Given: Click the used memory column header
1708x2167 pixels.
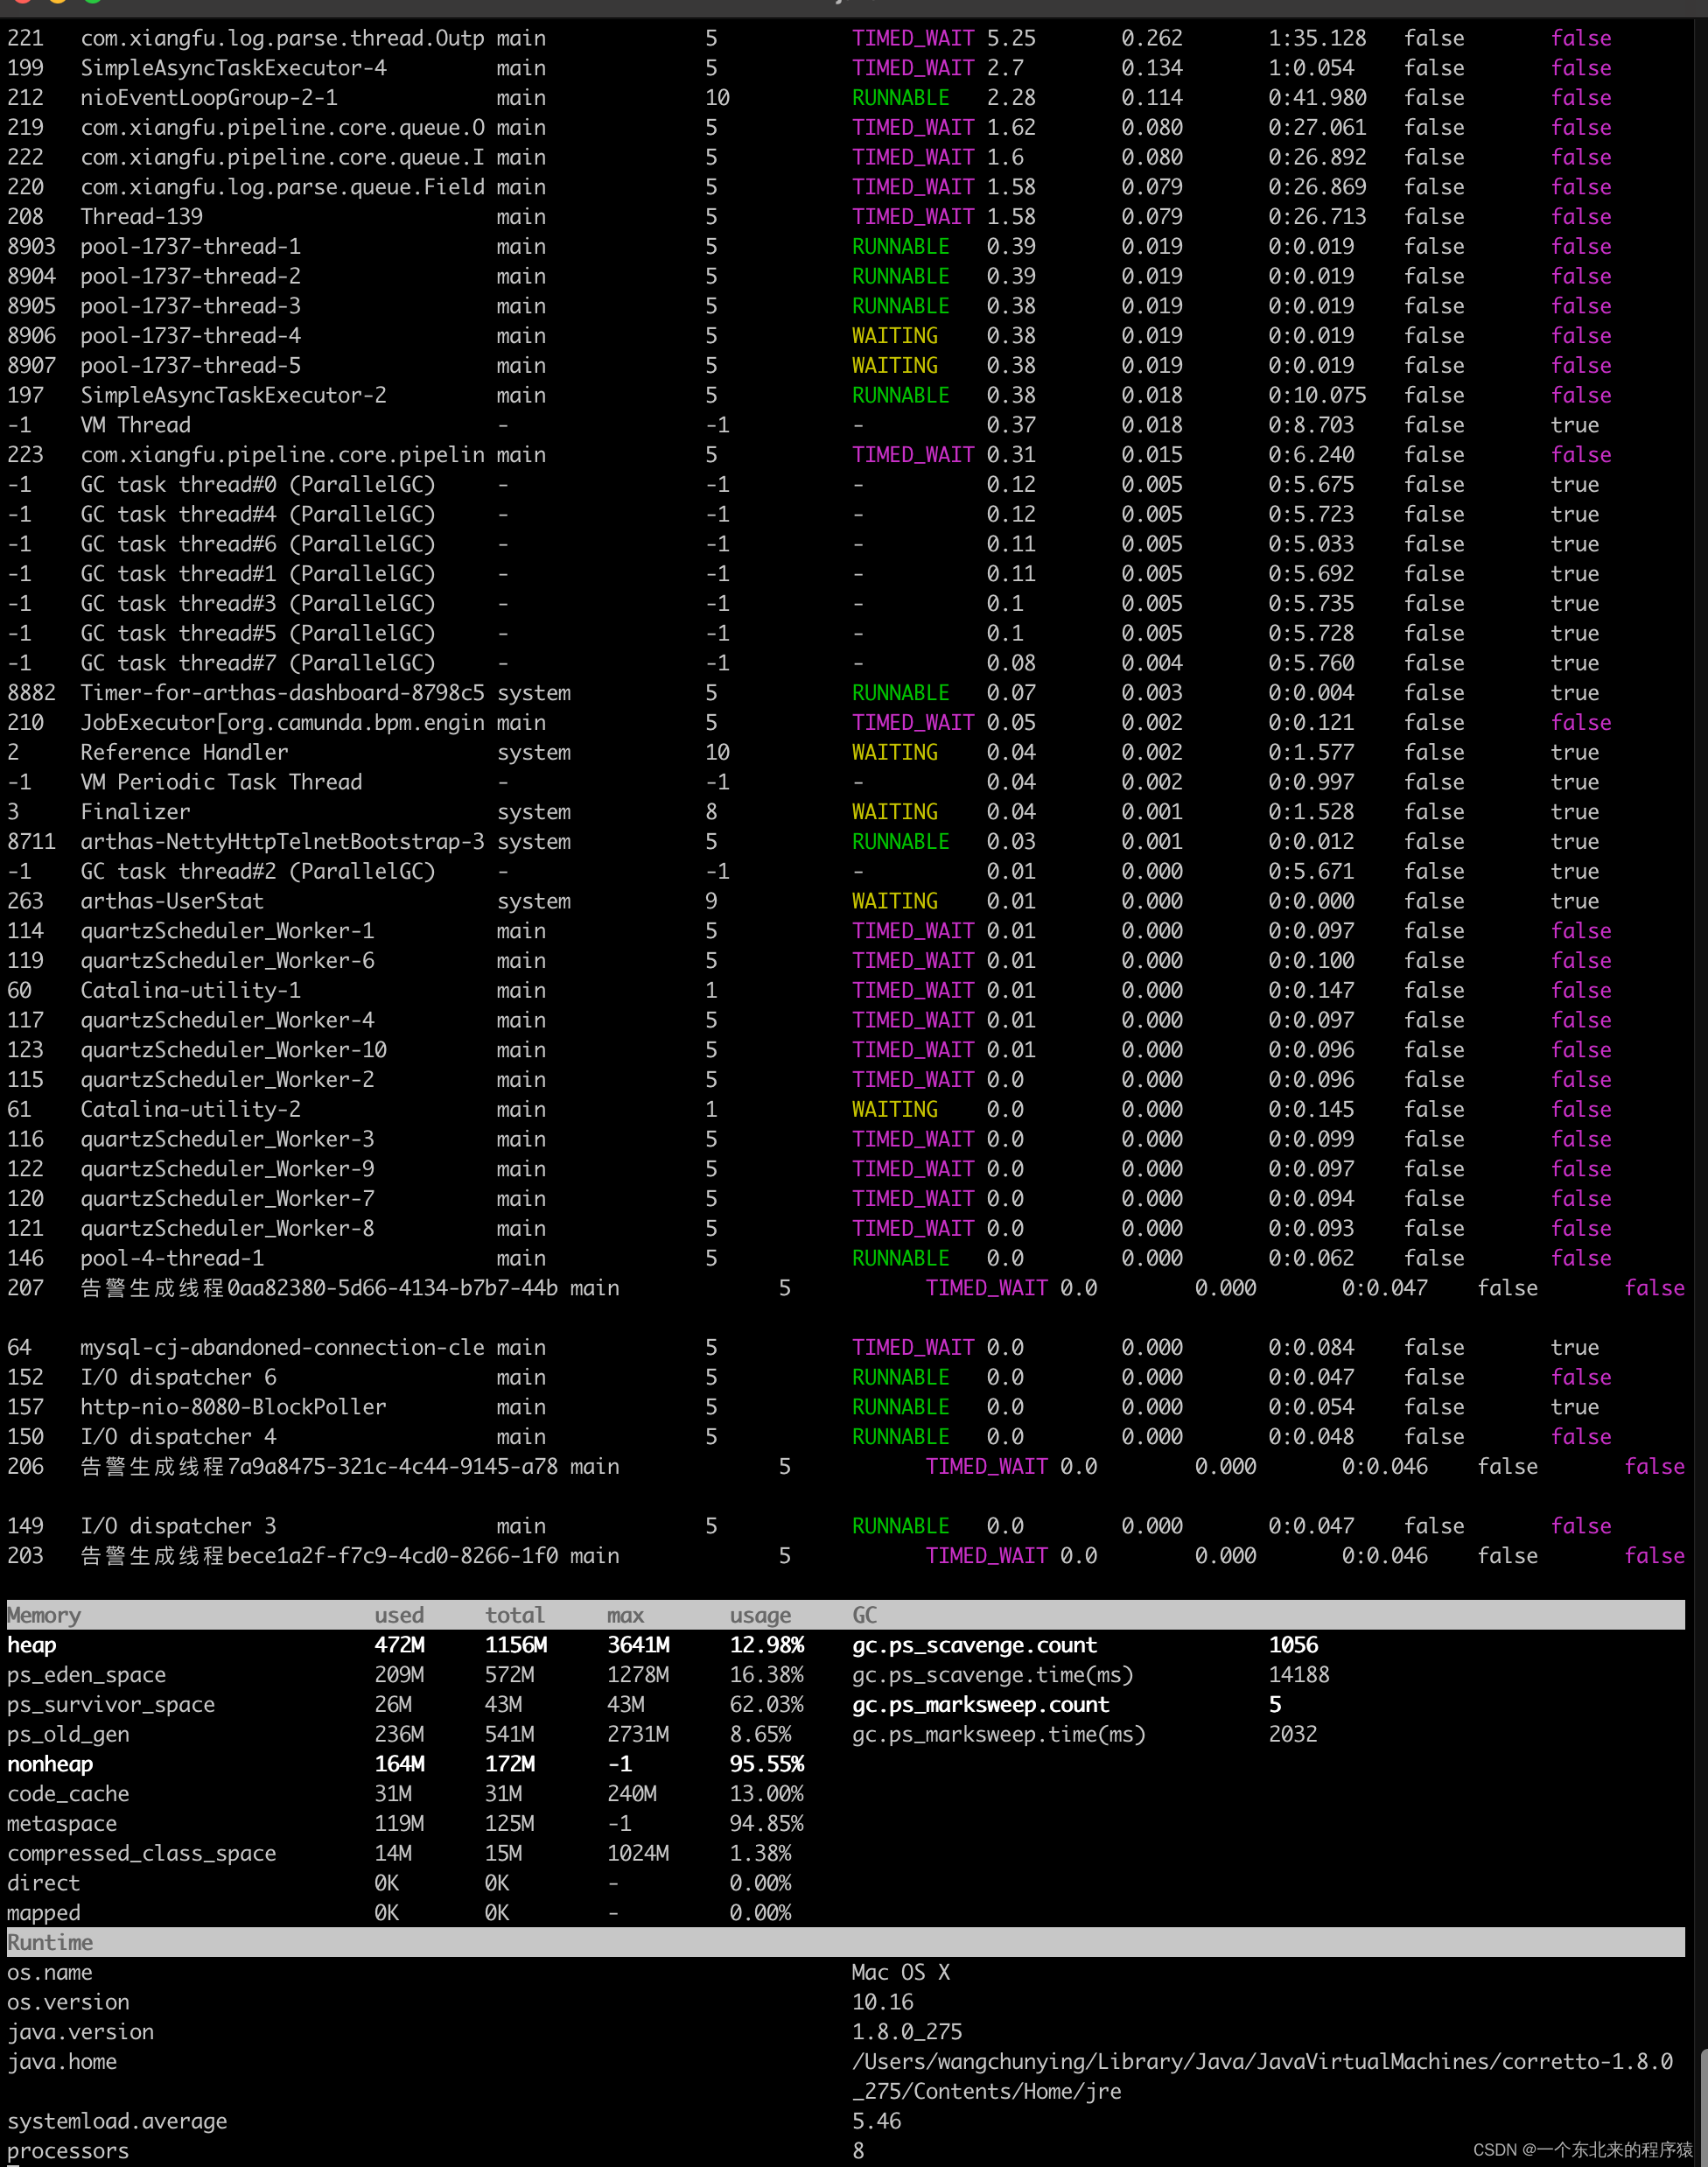Looking at the screenshot, I should 399,1615.
